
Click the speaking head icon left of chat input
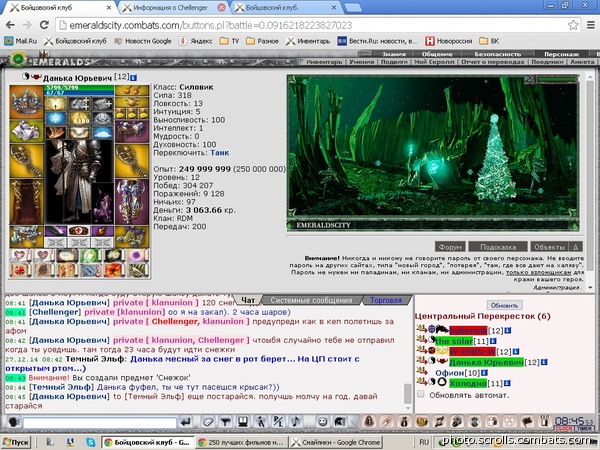tap(14, 422)
